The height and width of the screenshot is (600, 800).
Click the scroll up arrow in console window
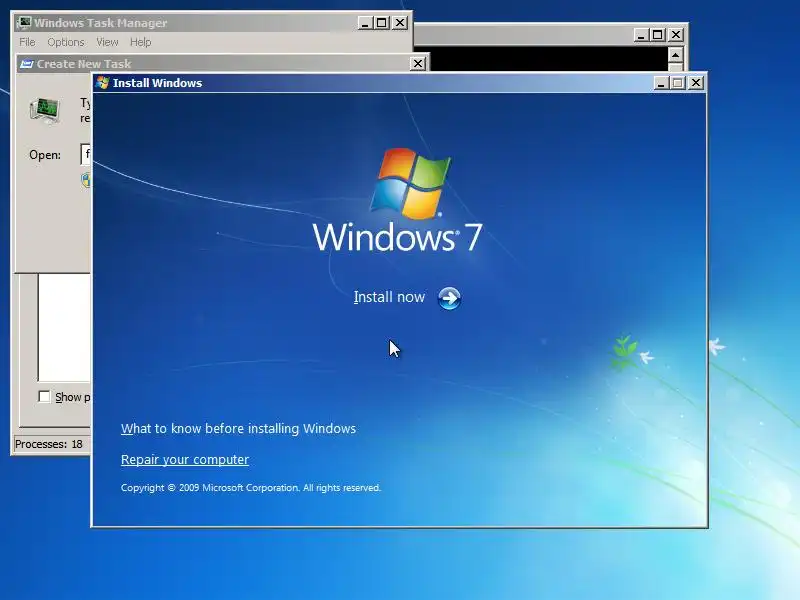click(x=675, y=55)
